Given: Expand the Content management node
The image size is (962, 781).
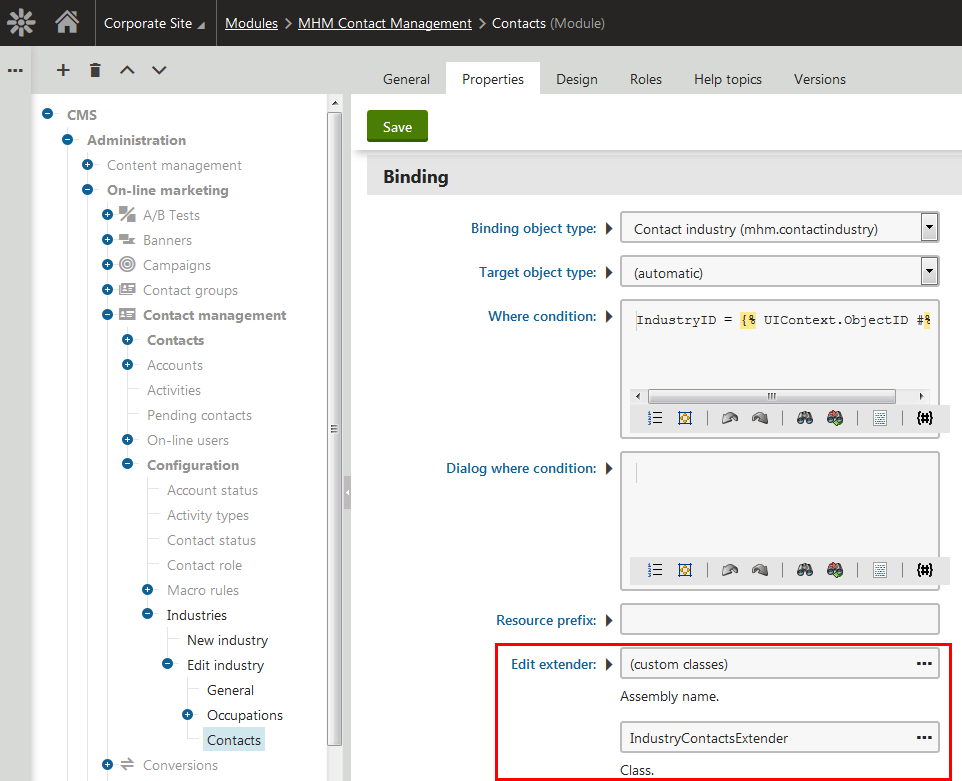Looking at the screenshot, I should pos(87,164).
